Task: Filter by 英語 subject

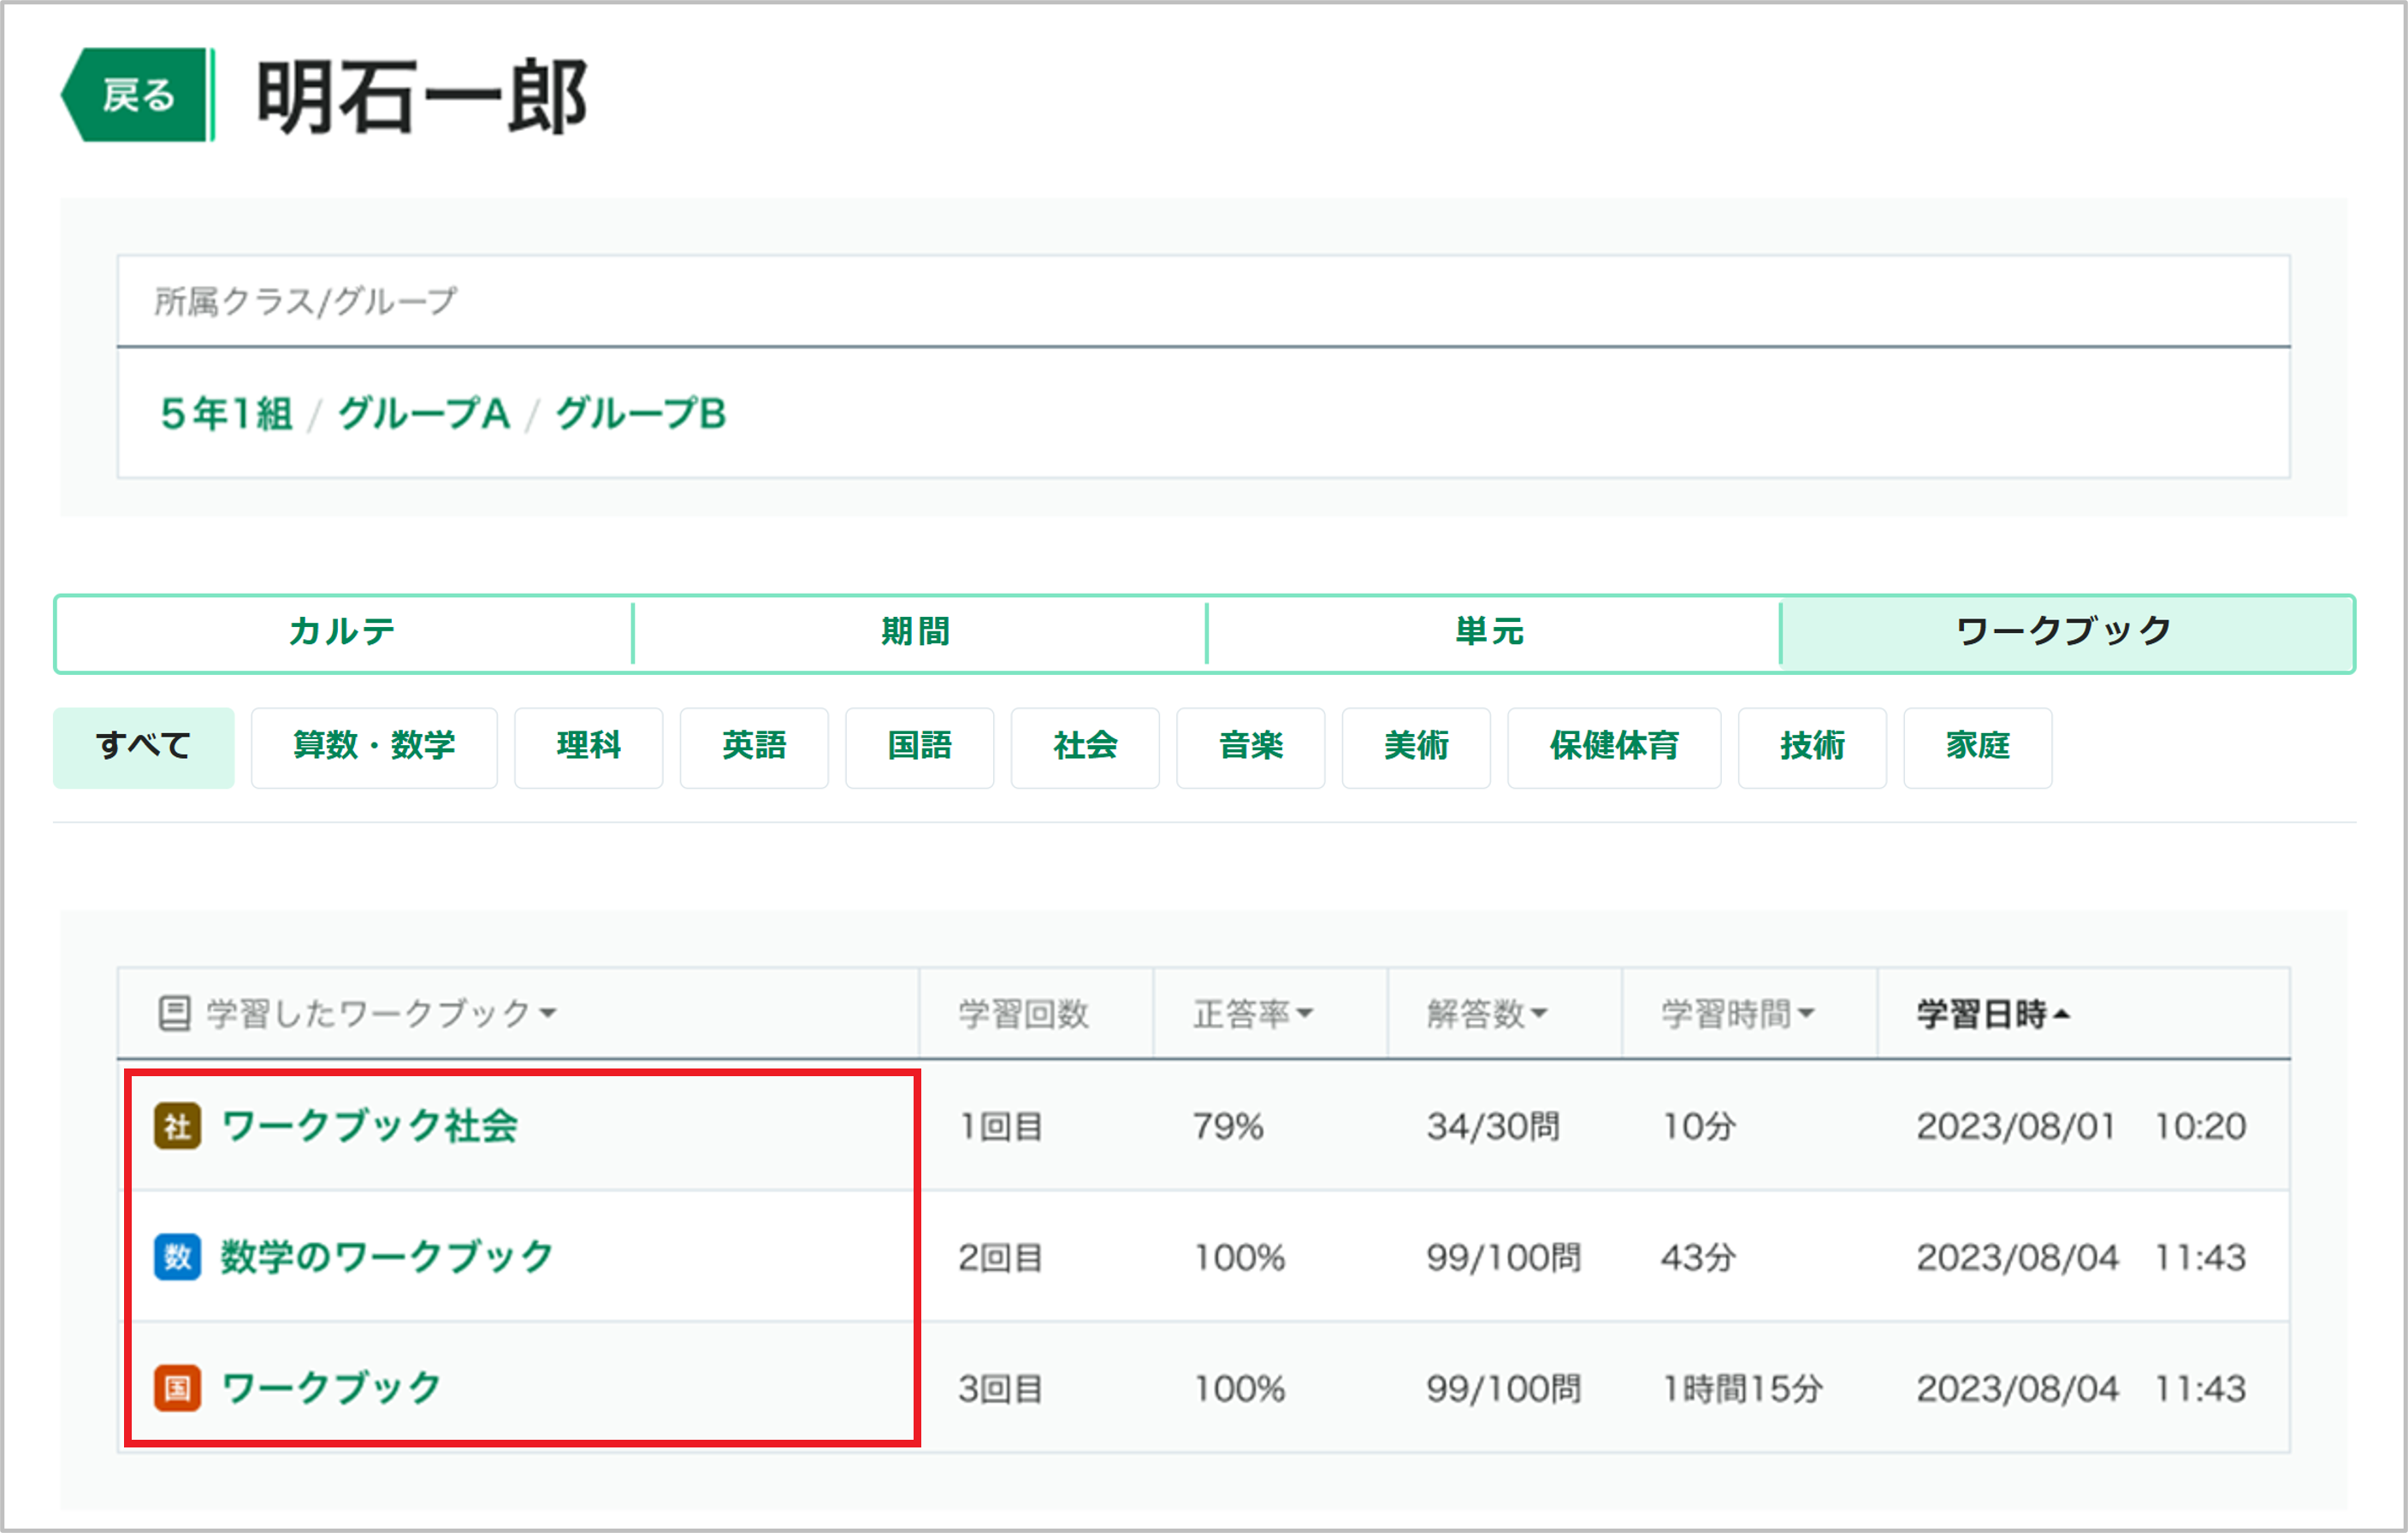Action: click(x=754, y=747)
